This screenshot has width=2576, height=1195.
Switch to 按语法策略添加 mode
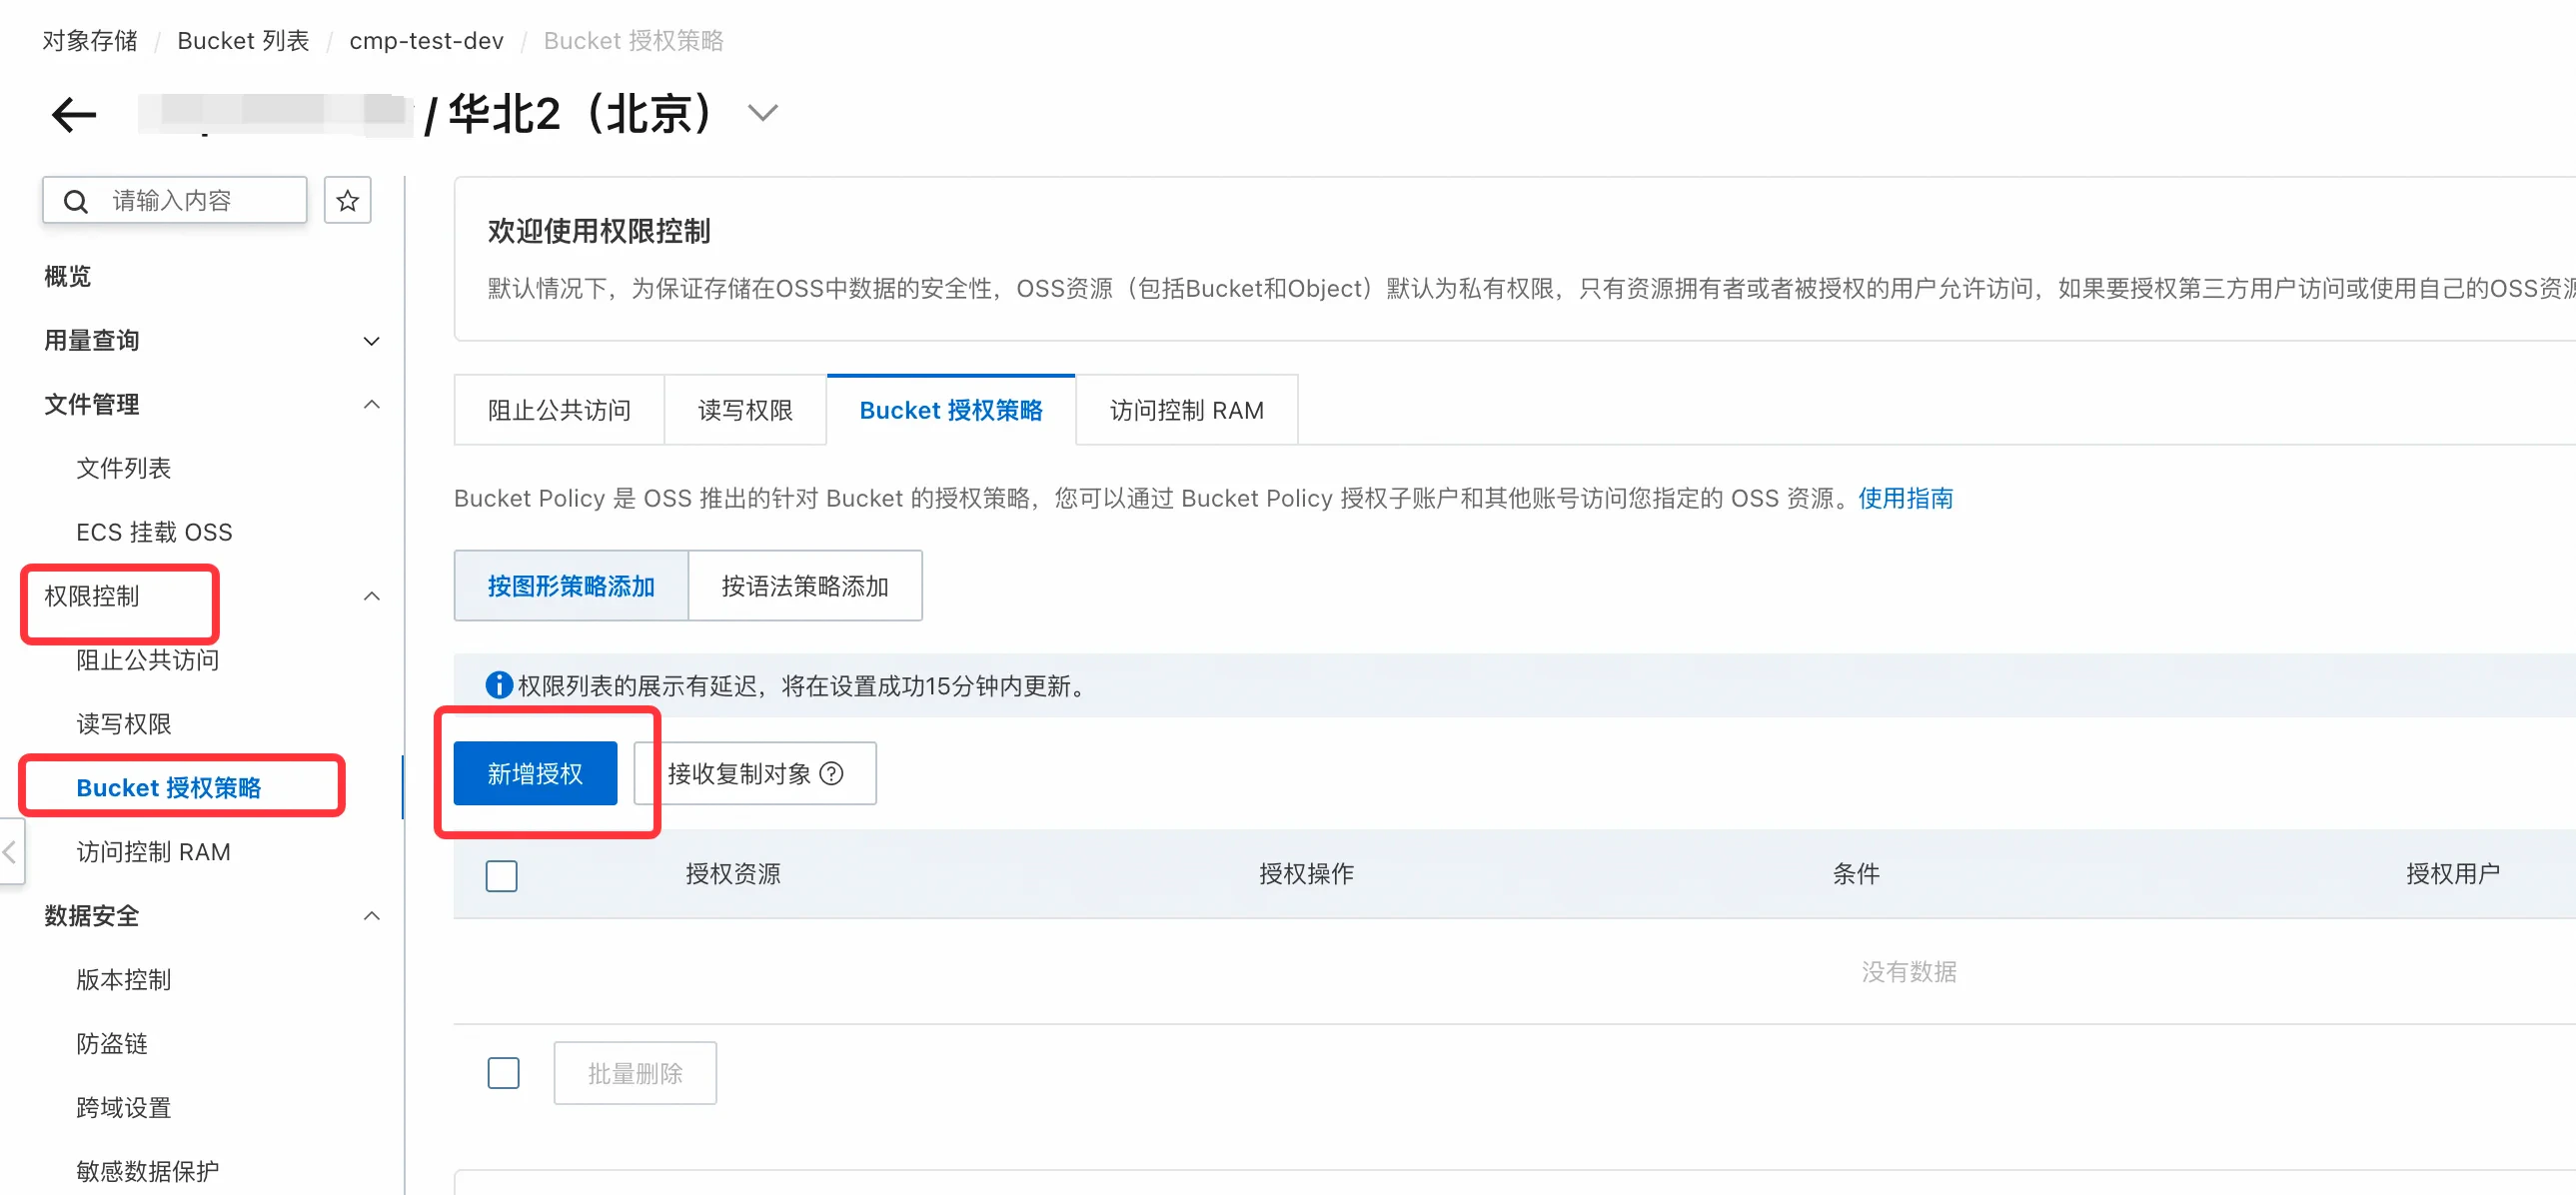pyautogui.click(x=804, y=586)
